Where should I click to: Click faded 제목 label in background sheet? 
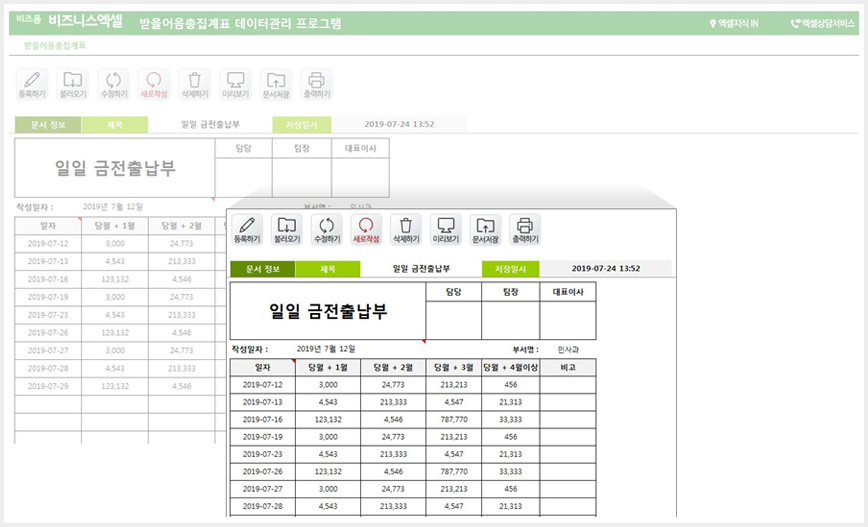[x=115, y=125]
